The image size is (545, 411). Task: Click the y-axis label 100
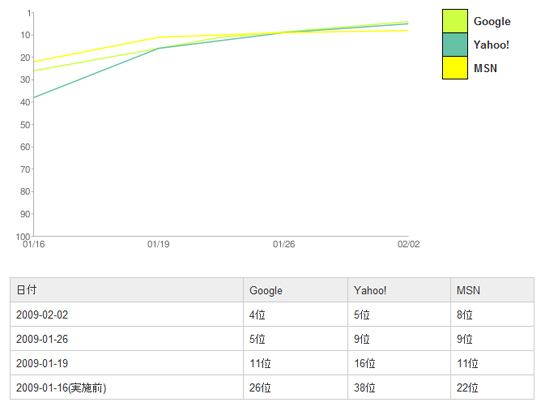click(x=23, y=236)
